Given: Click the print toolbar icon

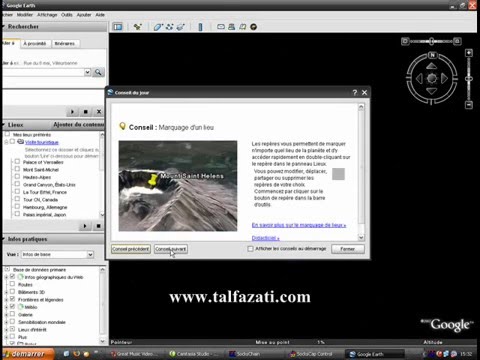Looking at the screenshot, I should pyautogui.click(x=231, y=27).
